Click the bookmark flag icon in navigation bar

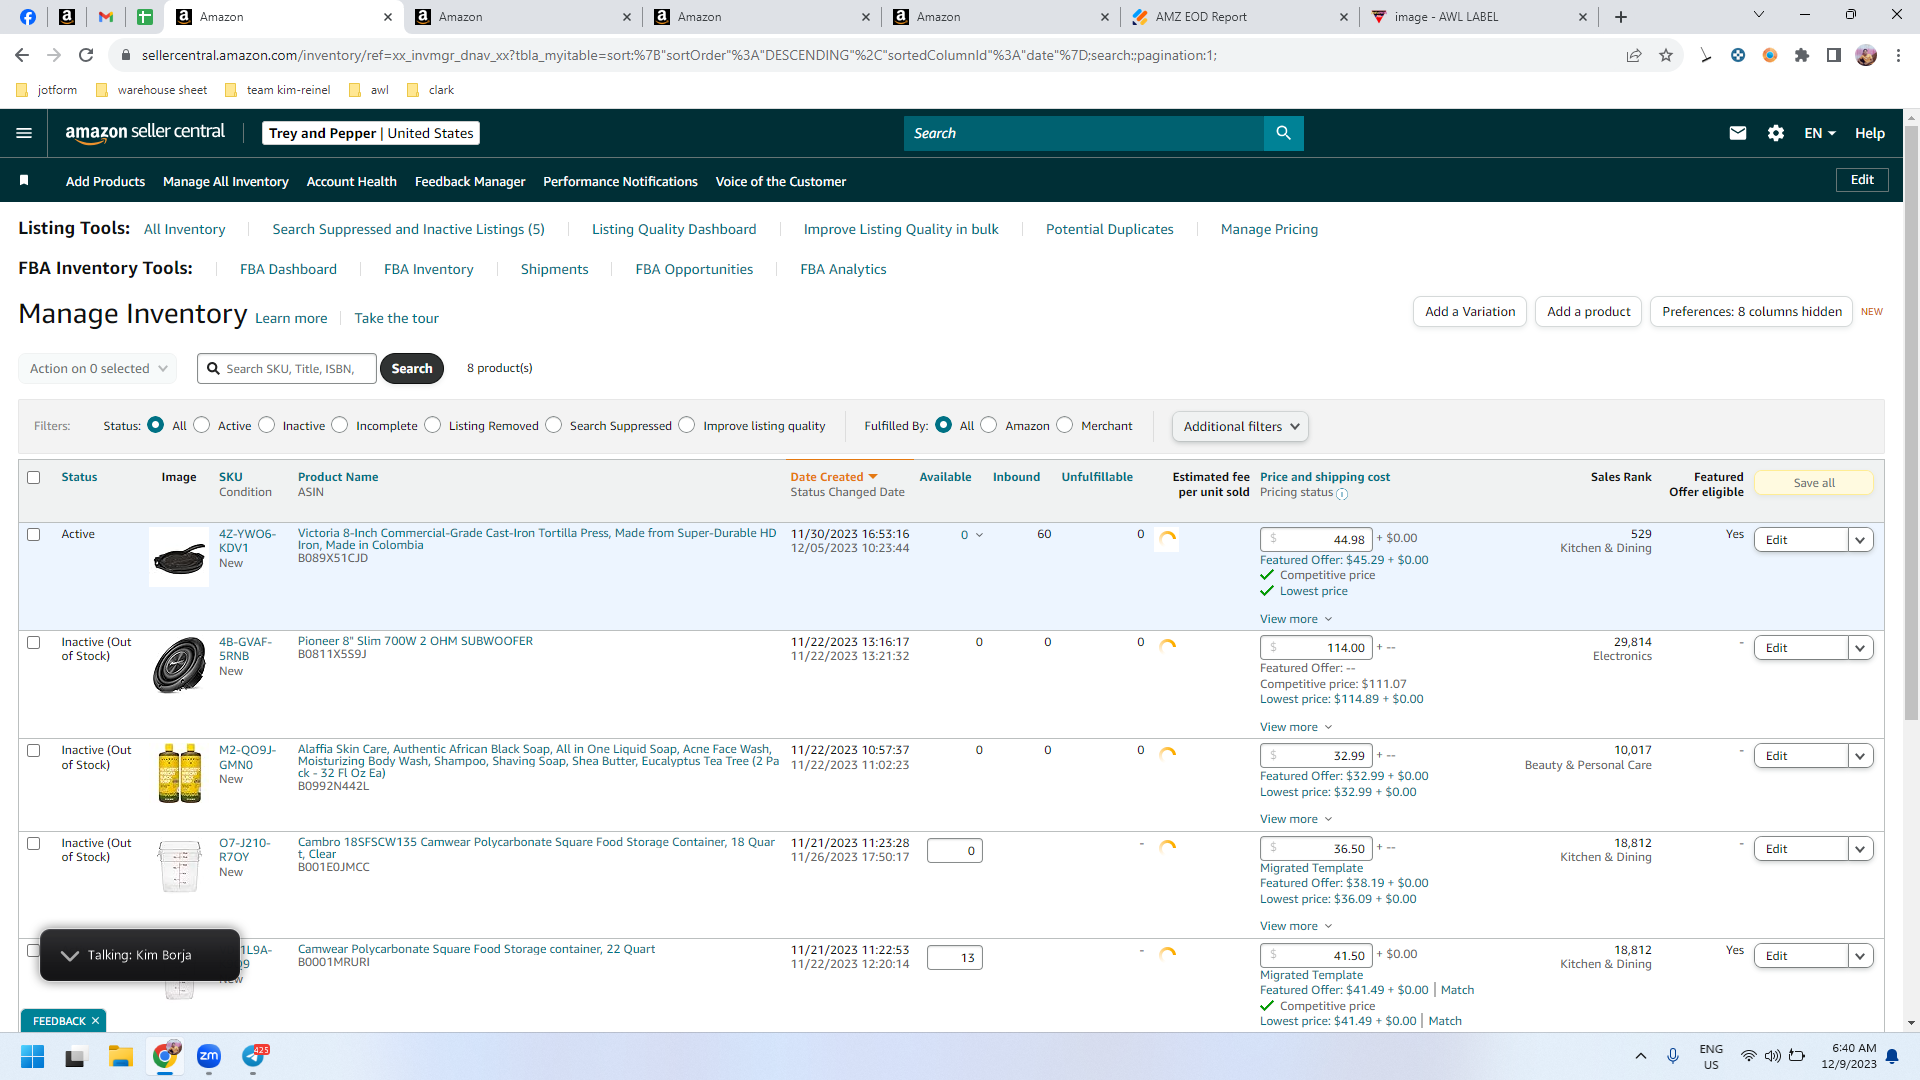[24, 181]
